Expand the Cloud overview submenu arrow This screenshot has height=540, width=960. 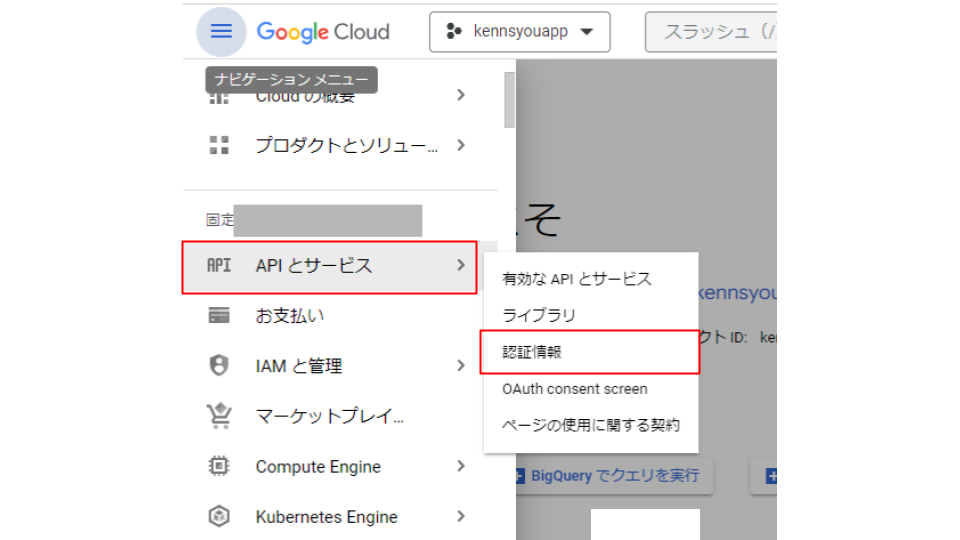(461, 95)
